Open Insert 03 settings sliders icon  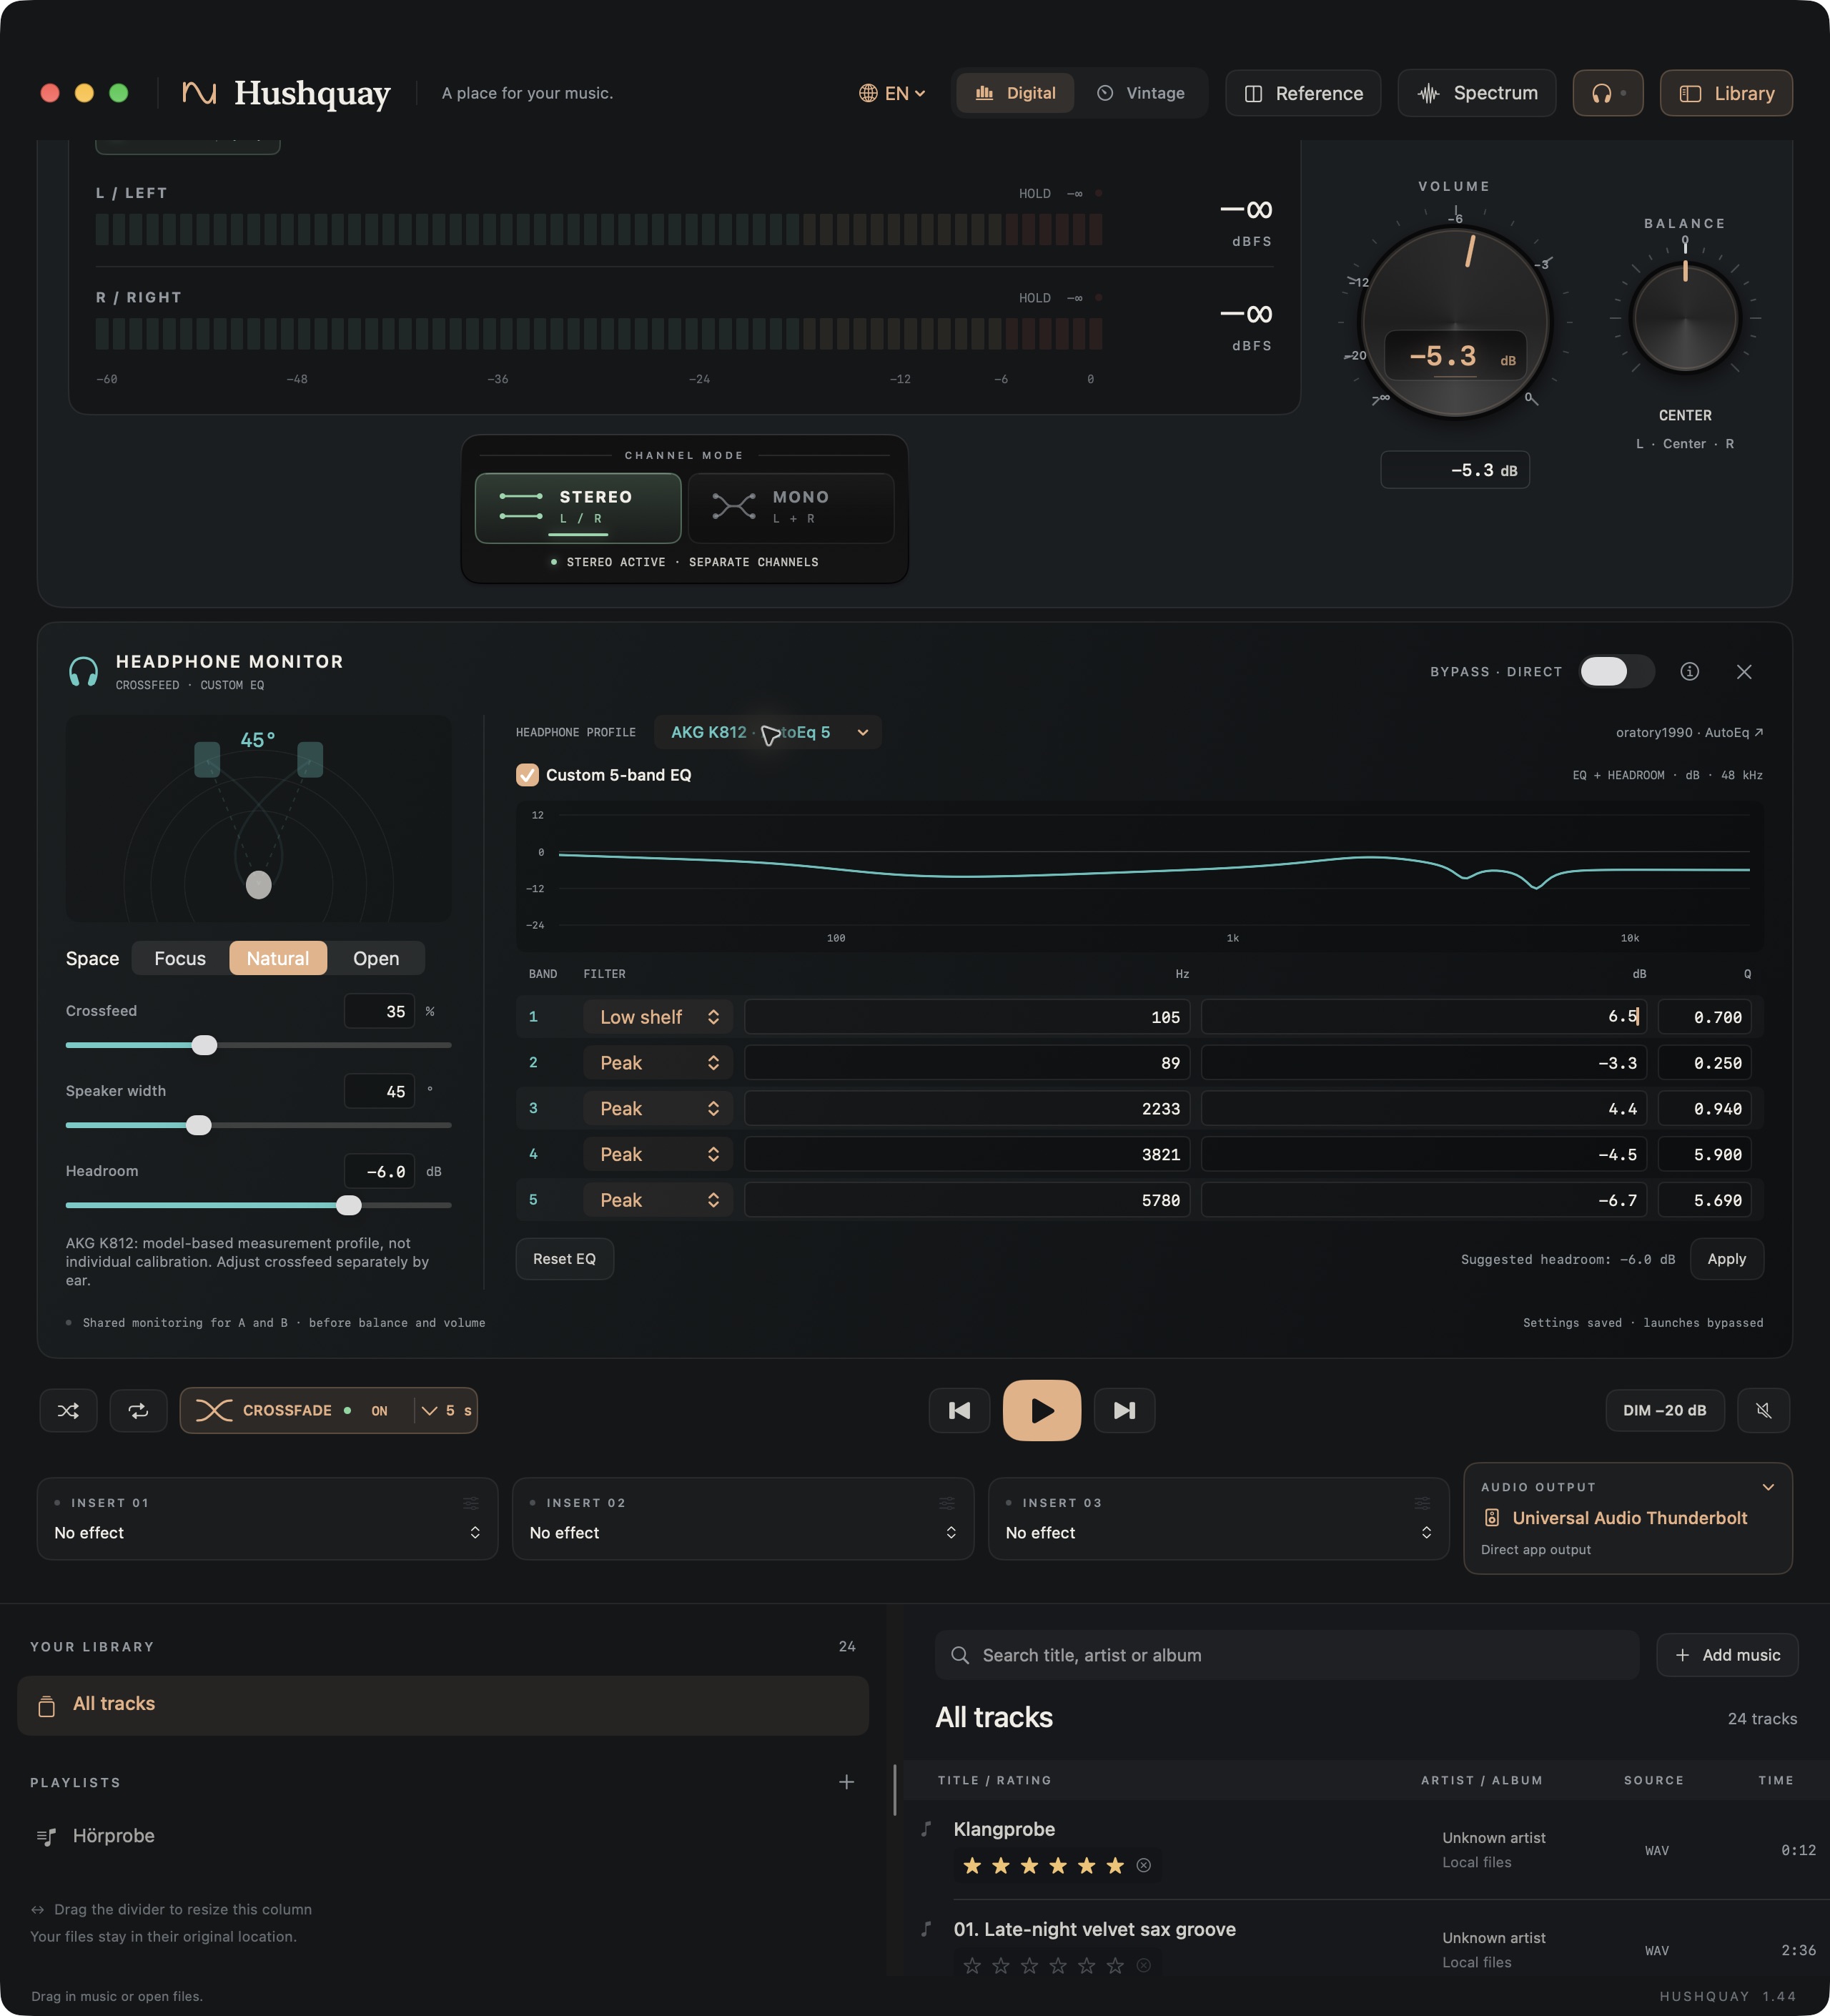[x=1422, y=1503]
